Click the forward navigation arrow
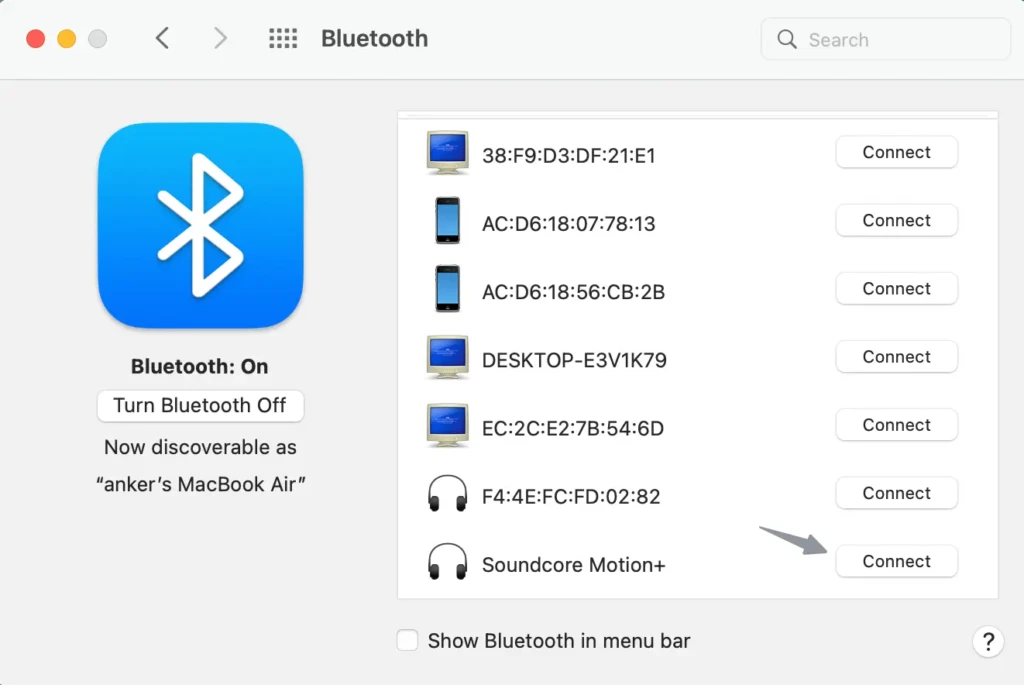The height and width of the screenshot is (685, 1024). (x=220, y=38)
